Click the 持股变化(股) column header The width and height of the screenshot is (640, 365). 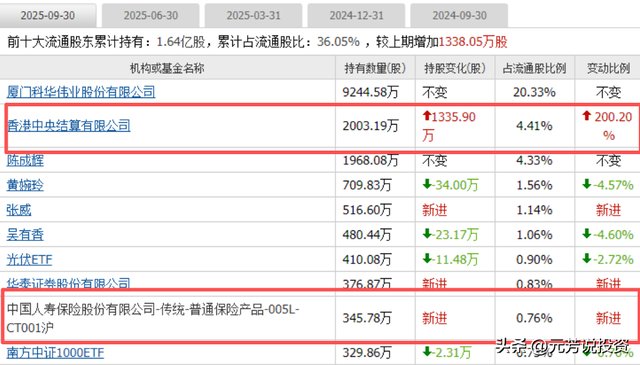(x=455, y=68)
